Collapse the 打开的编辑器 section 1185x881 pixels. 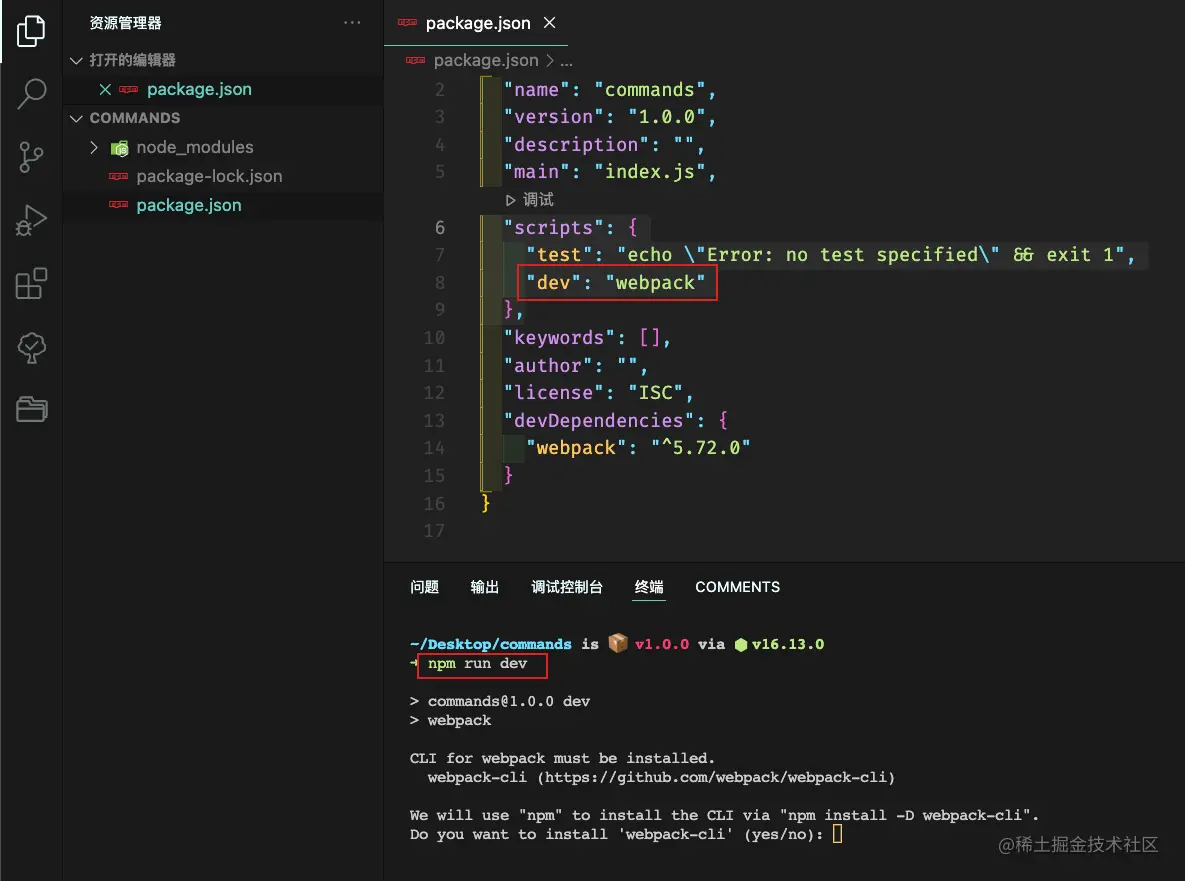[77, 60]
